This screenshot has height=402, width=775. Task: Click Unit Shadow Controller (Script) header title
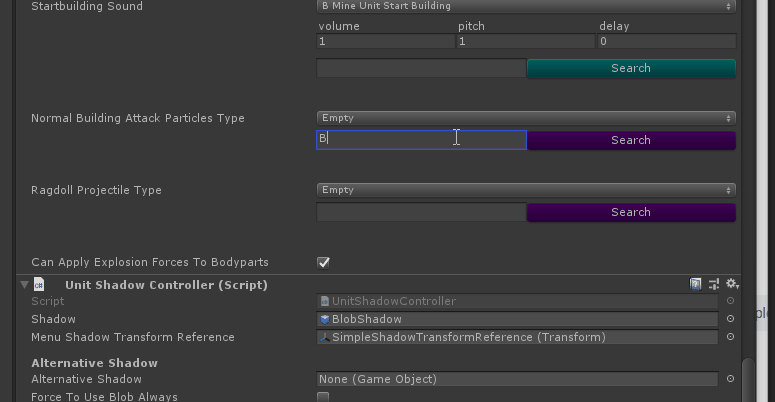click(166, 285)
